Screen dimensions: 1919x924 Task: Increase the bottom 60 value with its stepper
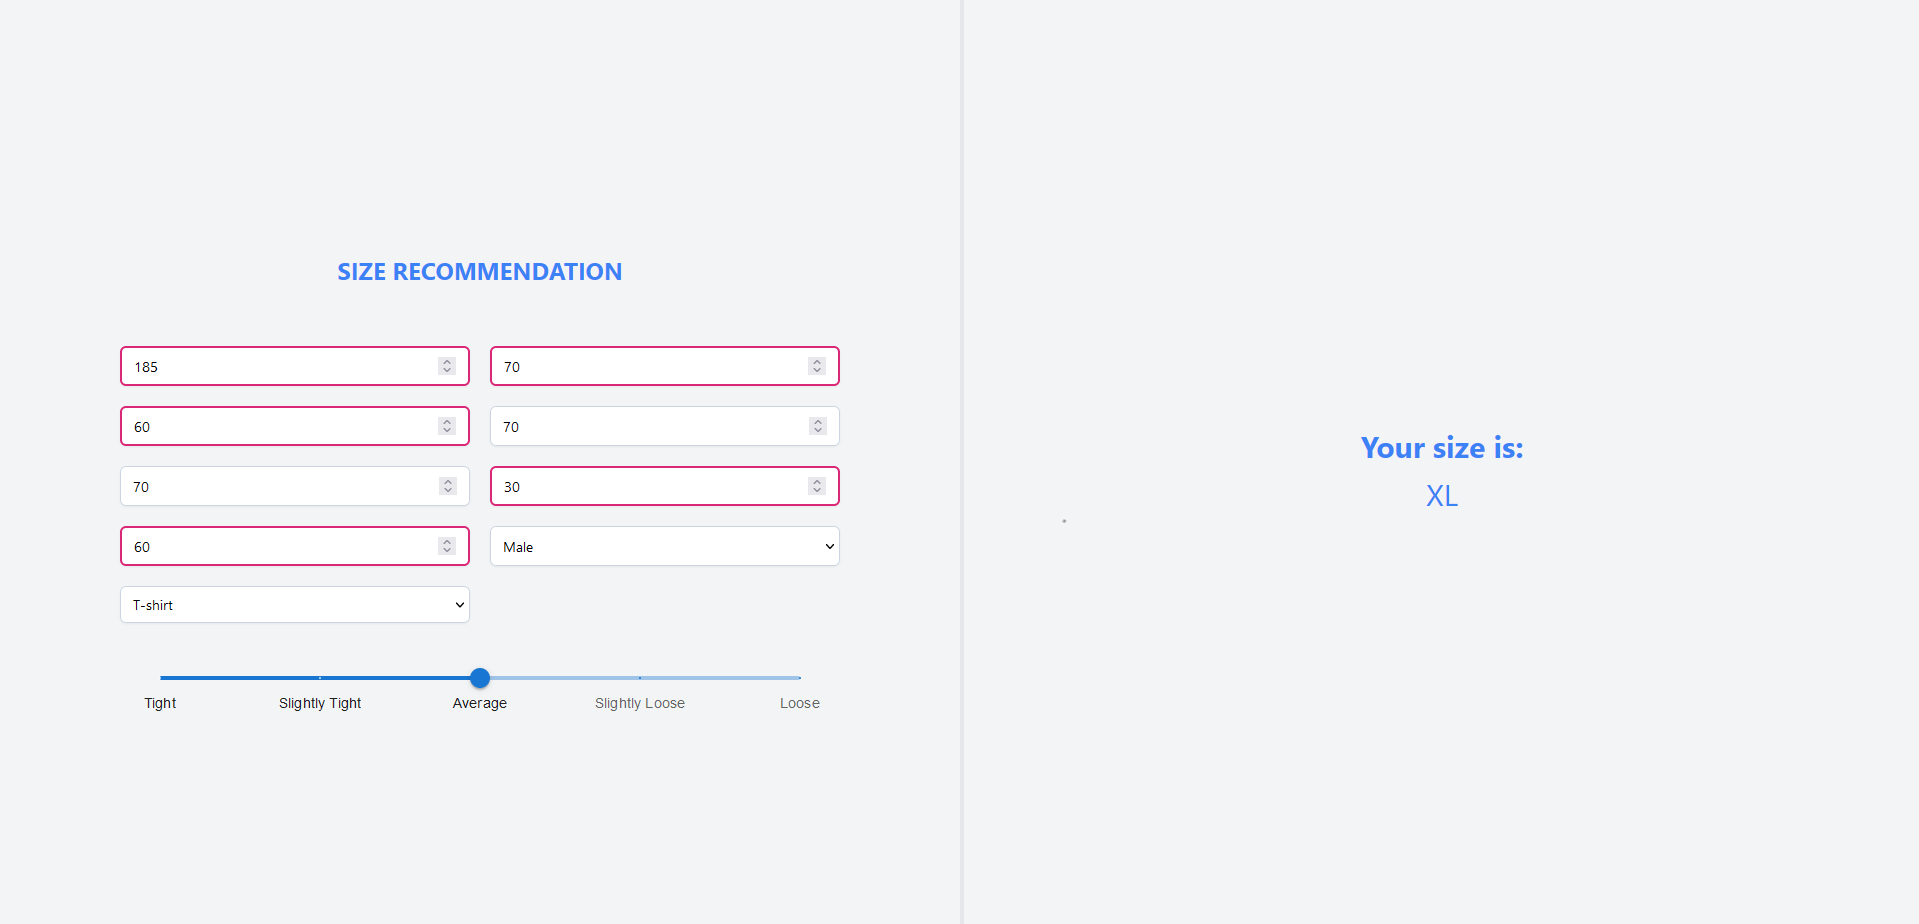[446, 541]
